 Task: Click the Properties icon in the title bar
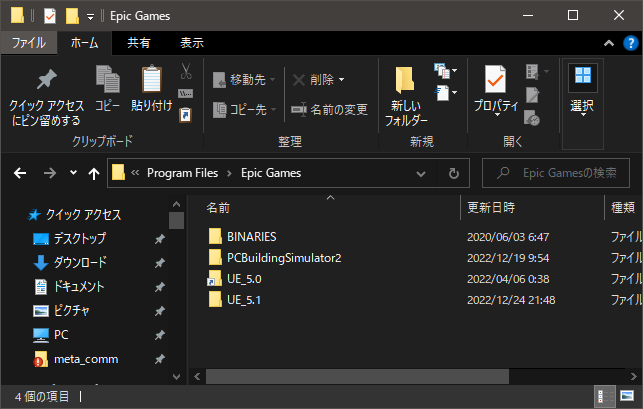tap(50, 16)
